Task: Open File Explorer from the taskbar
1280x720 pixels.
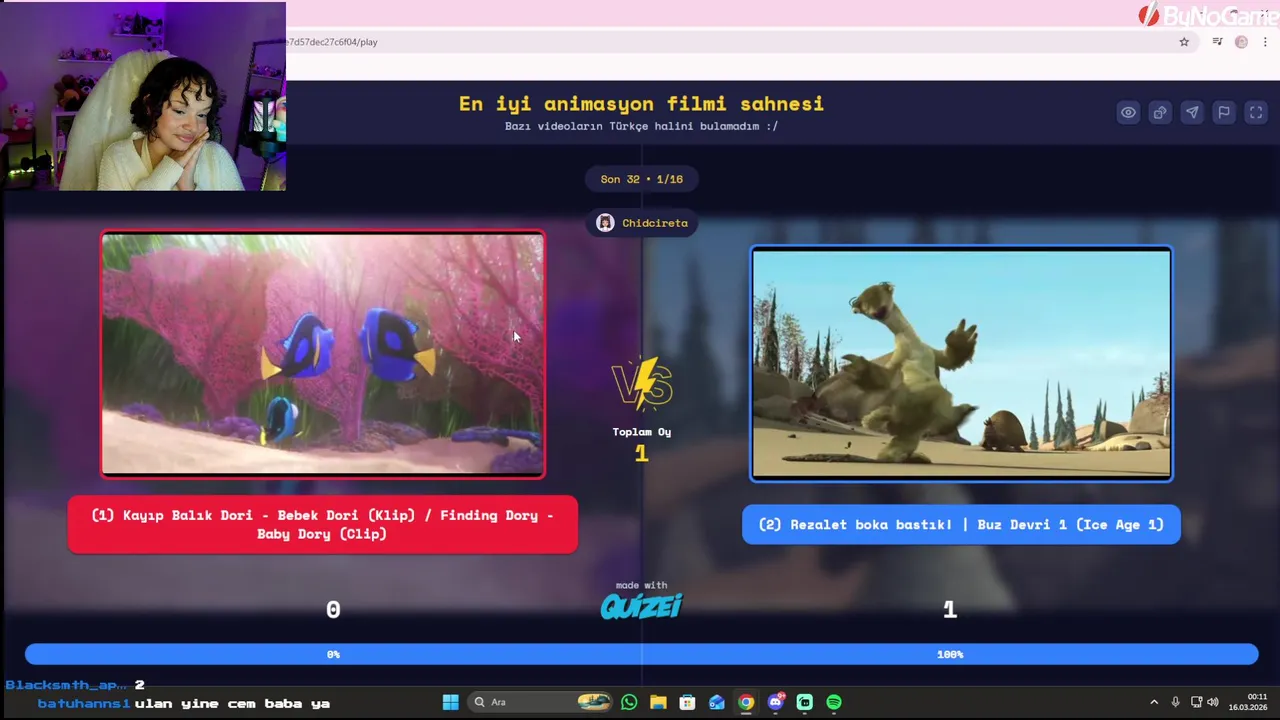Action: (x=658, y=702)
